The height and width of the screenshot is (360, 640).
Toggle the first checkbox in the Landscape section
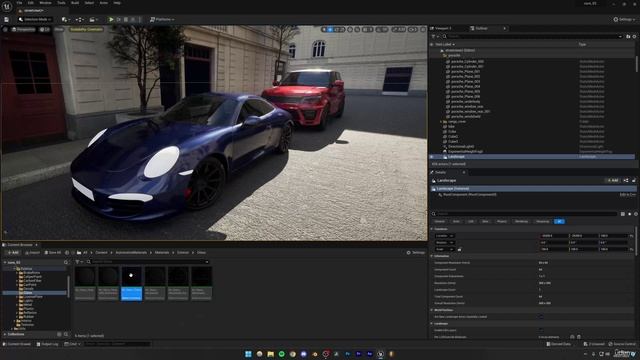(540, 330)
